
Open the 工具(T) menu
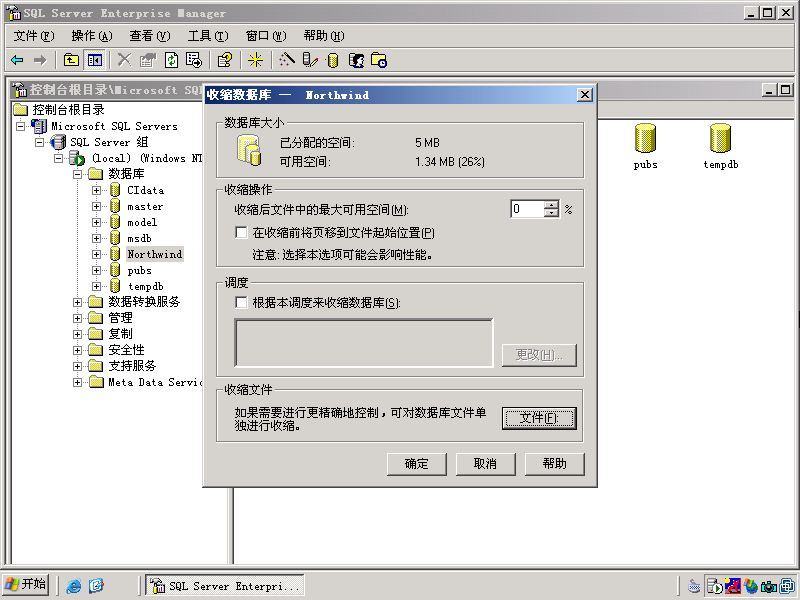[208, 36]
